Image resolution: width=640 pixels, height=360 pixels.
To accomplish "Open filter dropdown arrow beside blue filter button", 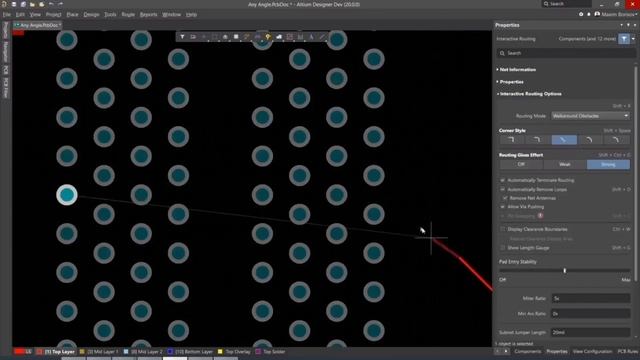I will [x=633, y=39].
